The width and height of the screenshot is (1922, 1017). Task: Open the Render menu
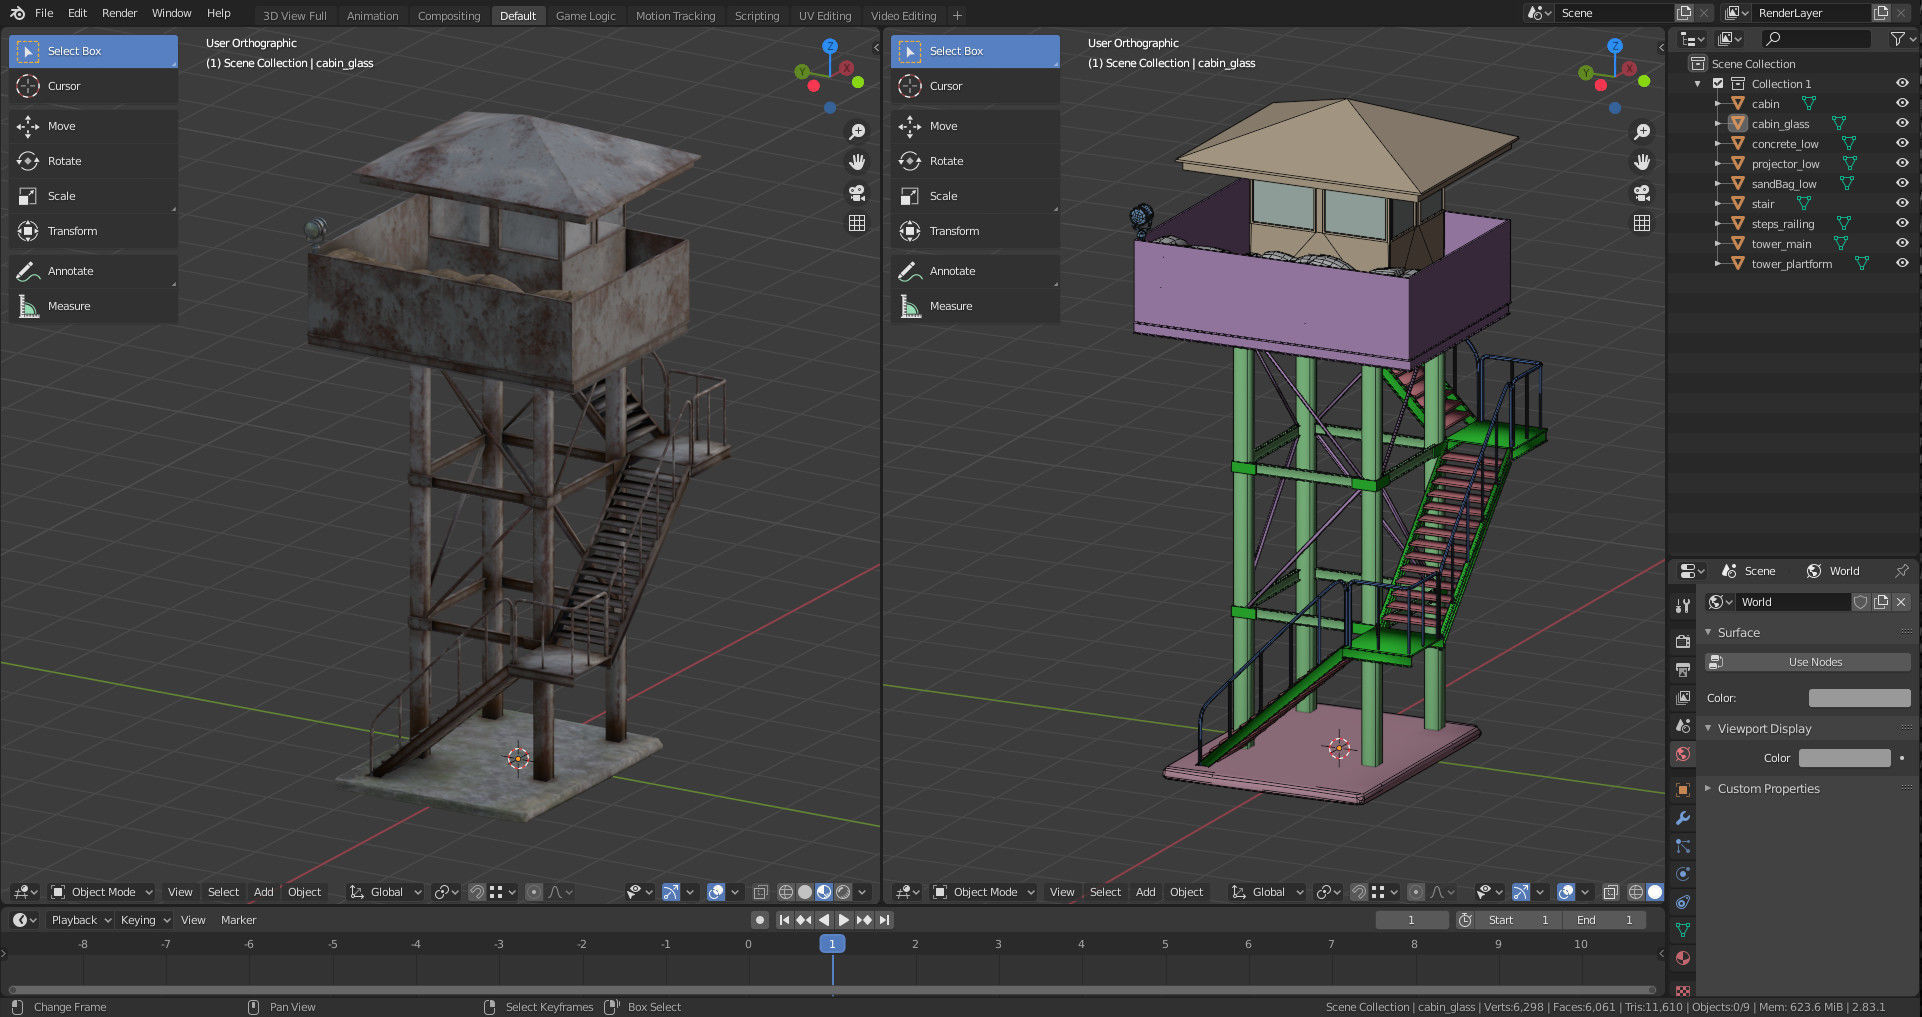coord(119,13)
